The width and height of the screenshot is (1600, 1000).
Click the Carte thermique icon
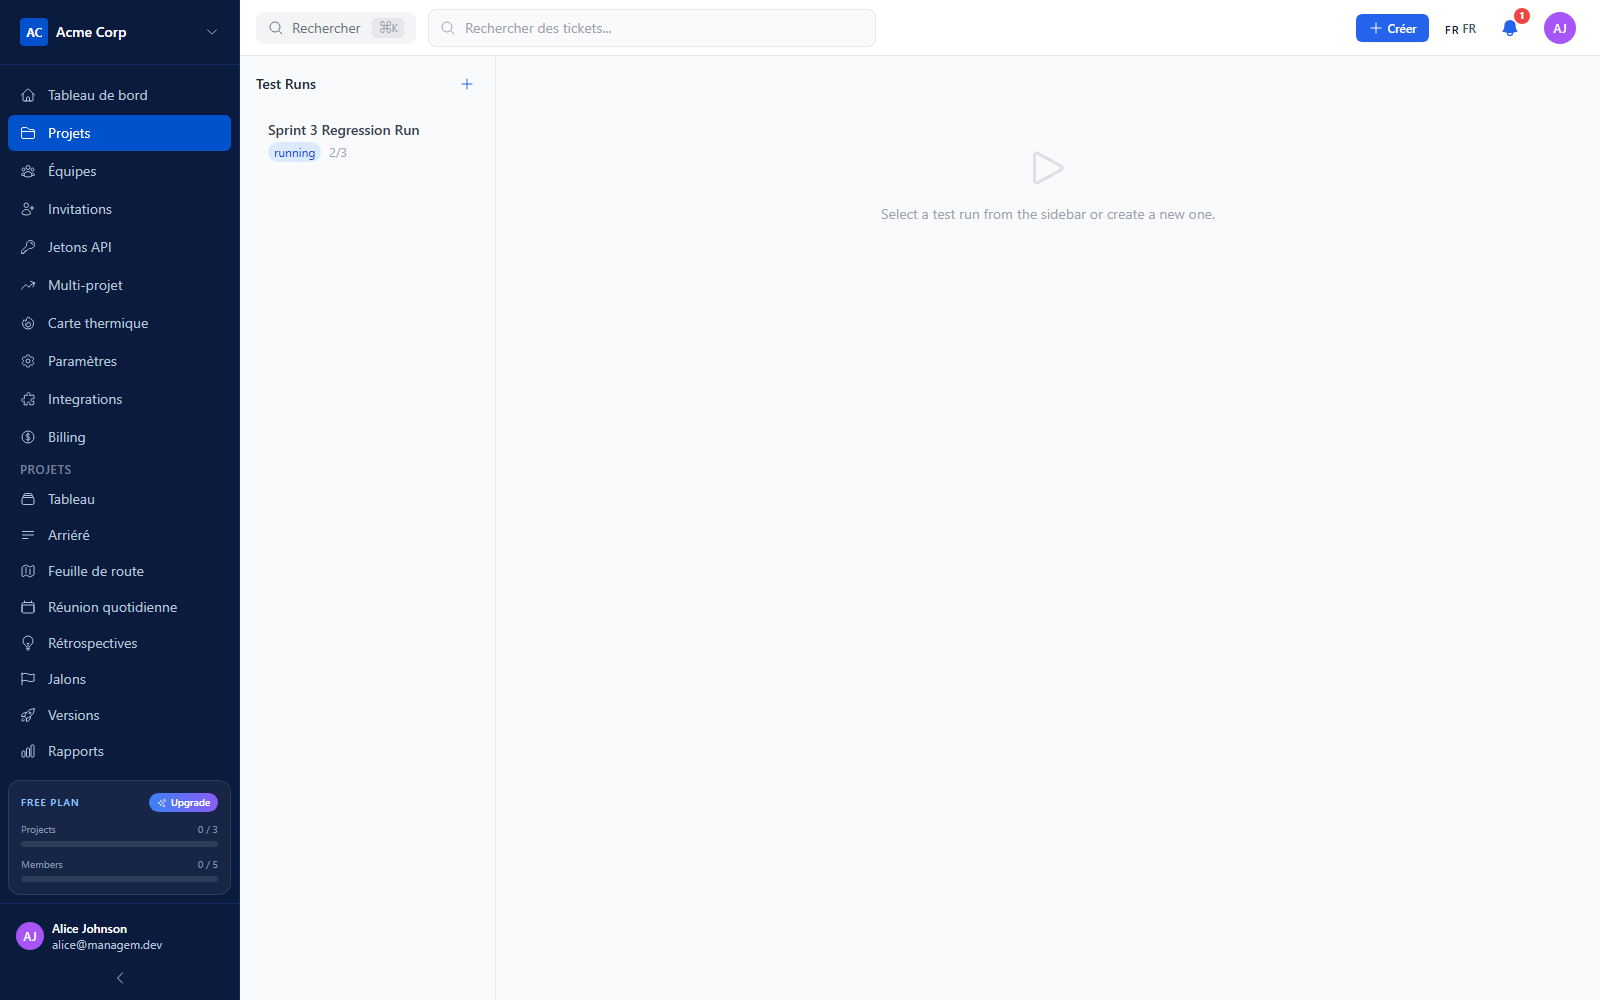28,323
